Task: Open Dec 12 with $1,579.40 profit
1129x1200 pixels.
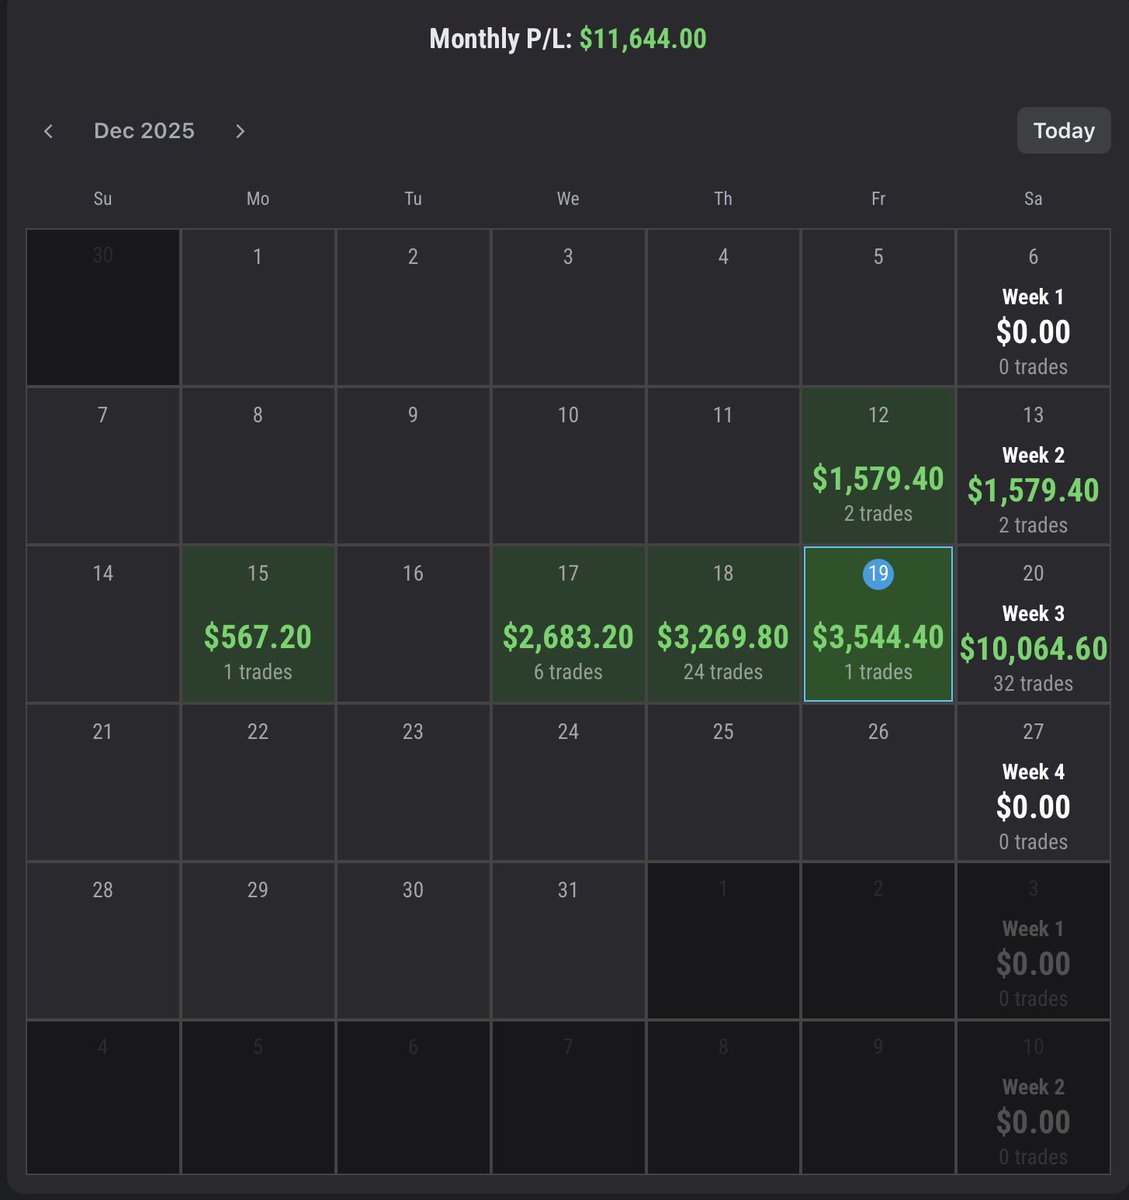Action: coord(878,466)
